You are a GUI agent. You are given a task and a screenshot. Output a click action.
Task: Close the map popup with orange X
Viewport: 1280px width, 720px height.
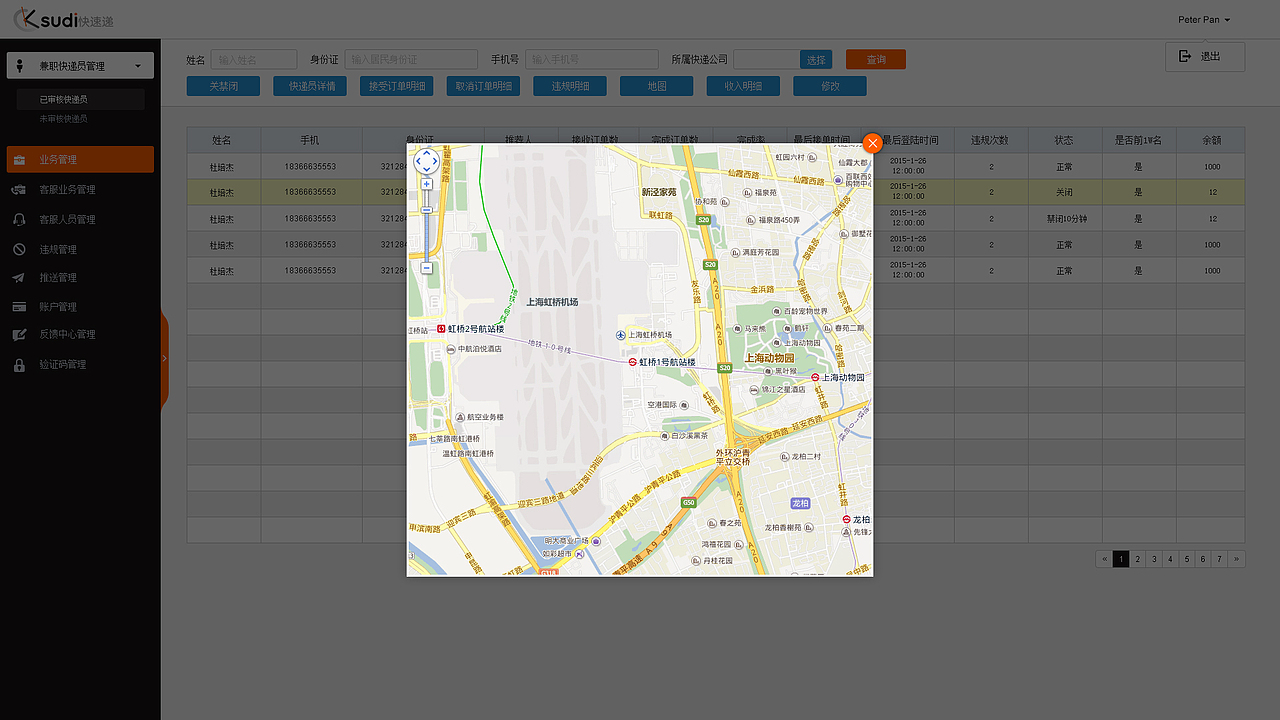[873, 143]
